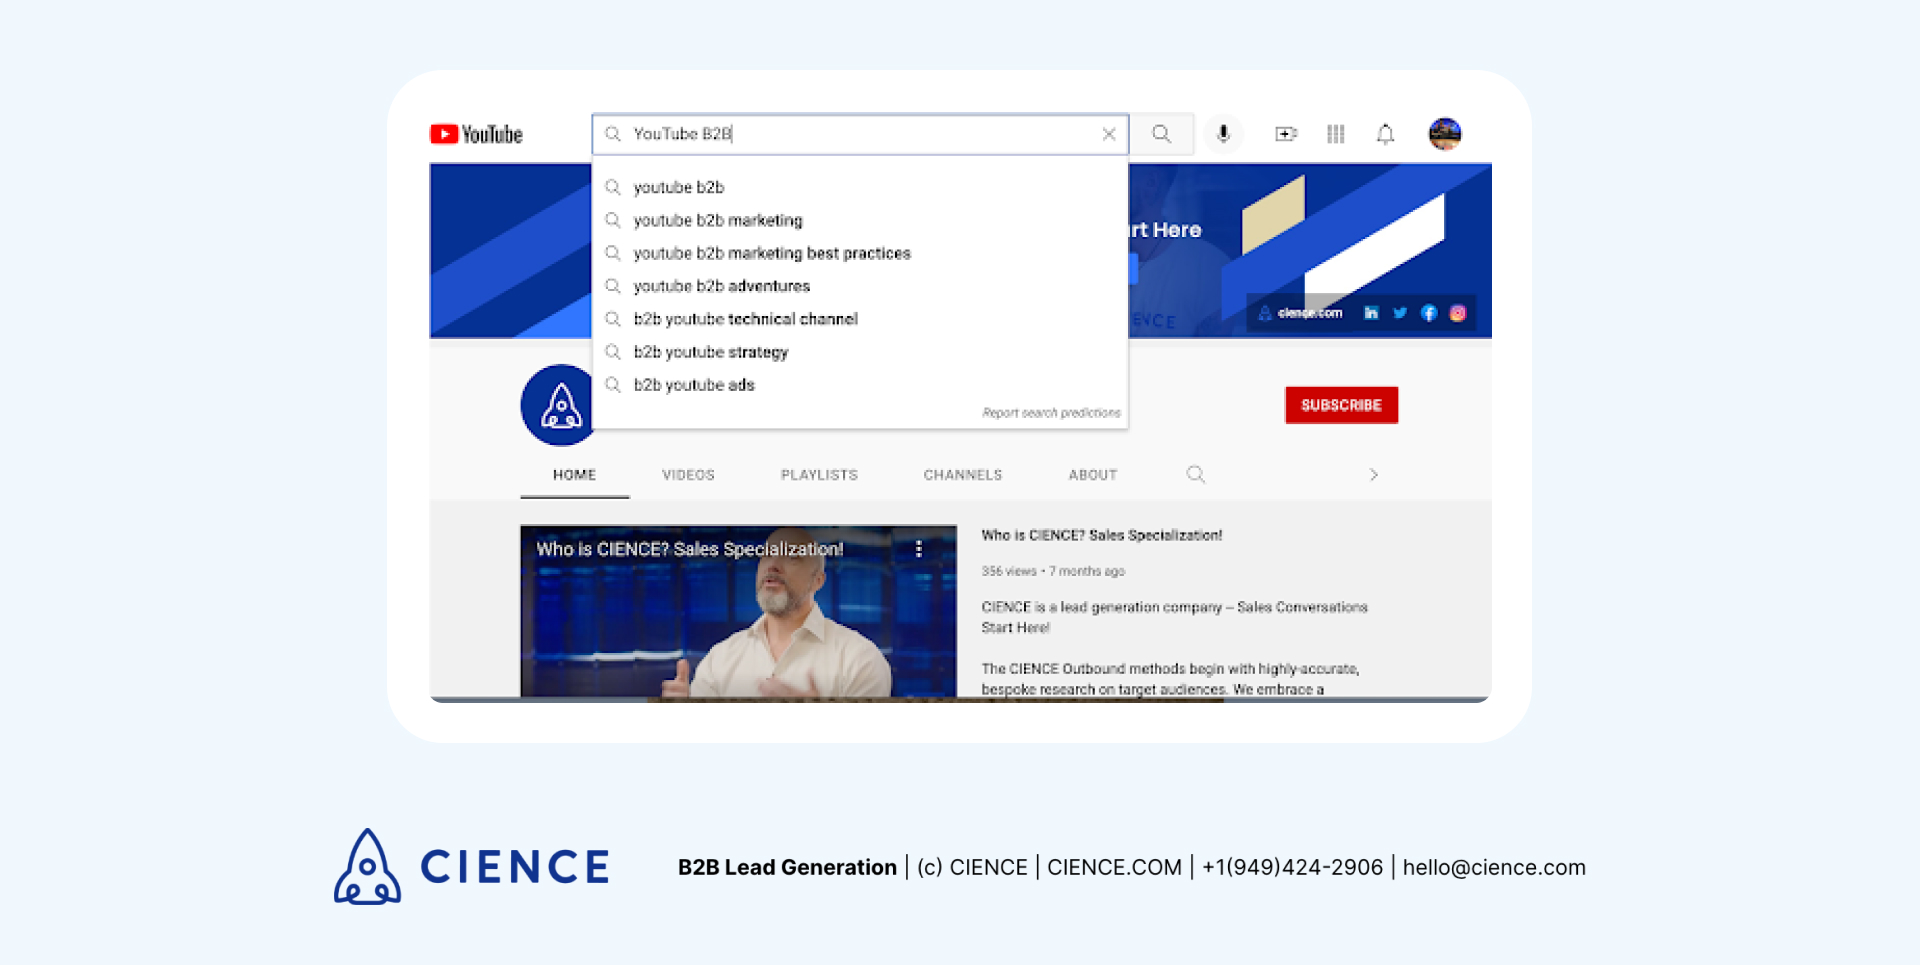Image resolution: width=1920 pixels, height=965 pixels.
Task: Open notifications via the bell icon
Action: coord(1385,133)
